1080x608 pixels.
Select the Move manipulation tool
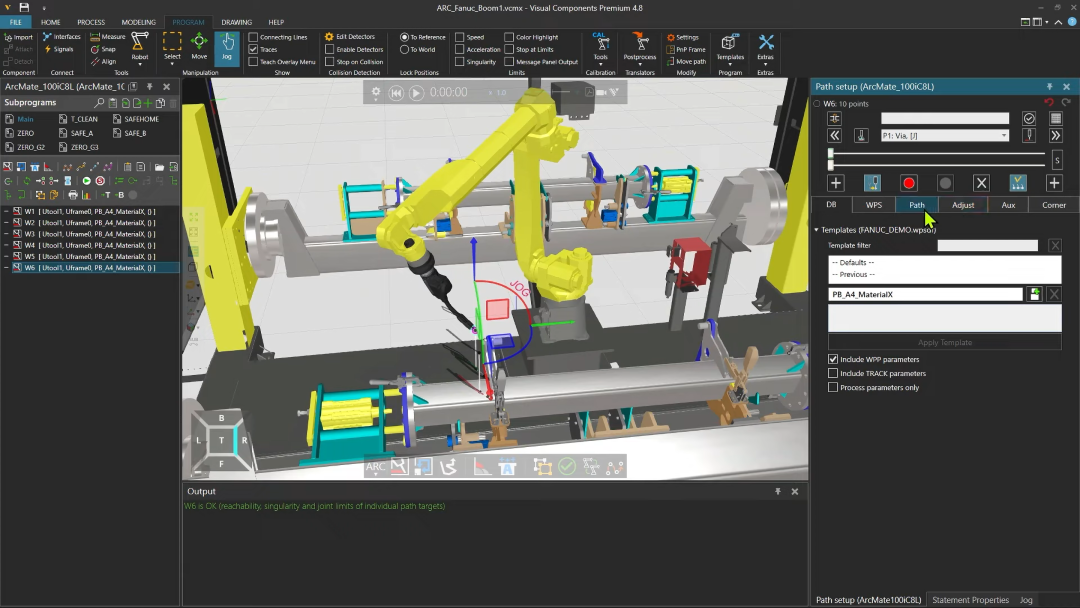pos(199,47)
